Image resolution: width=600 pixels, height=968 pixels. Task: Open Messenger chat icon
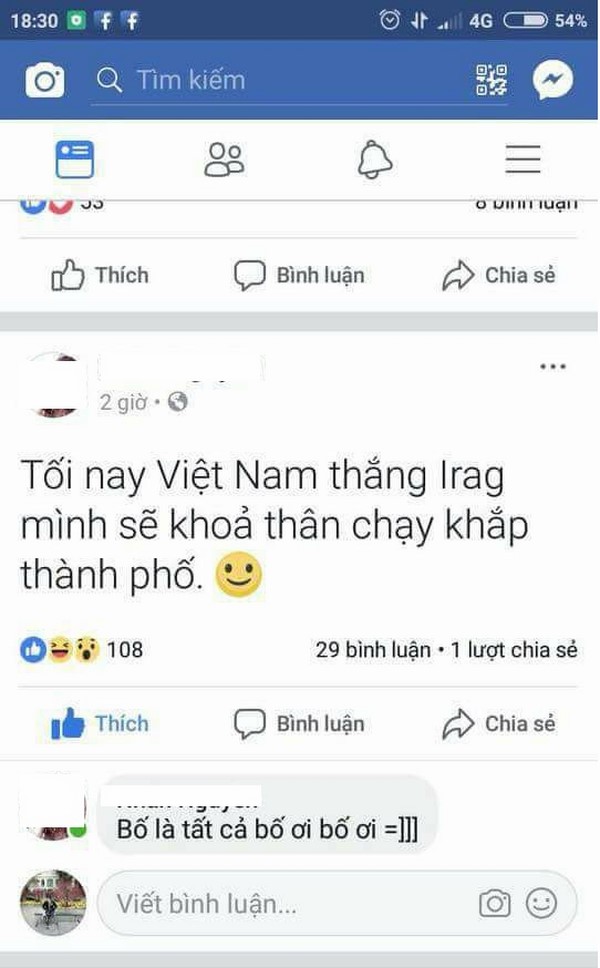point(552,80)
